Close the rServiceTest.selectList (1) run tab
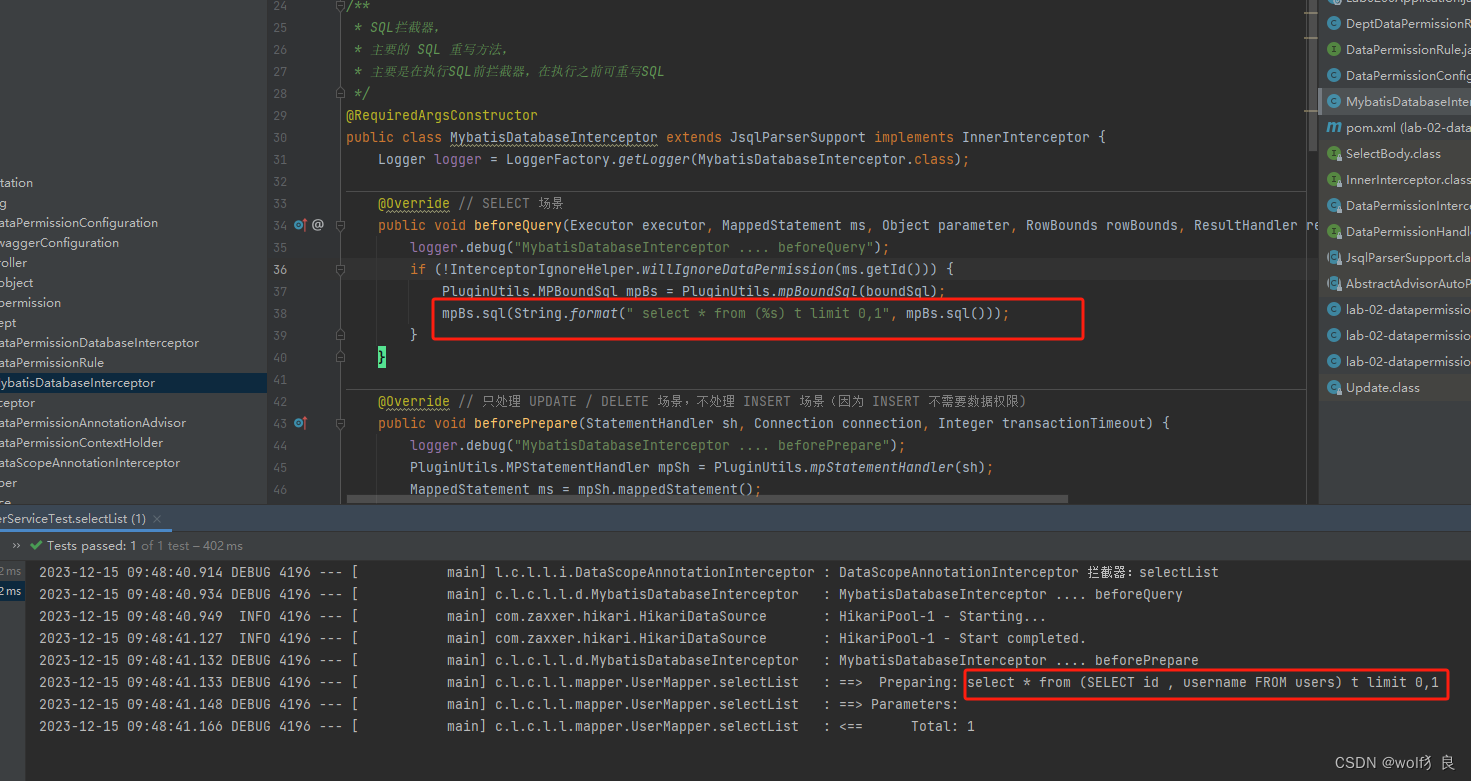The height and width of the screenshot is (781, 1471). tap(157, 519)
